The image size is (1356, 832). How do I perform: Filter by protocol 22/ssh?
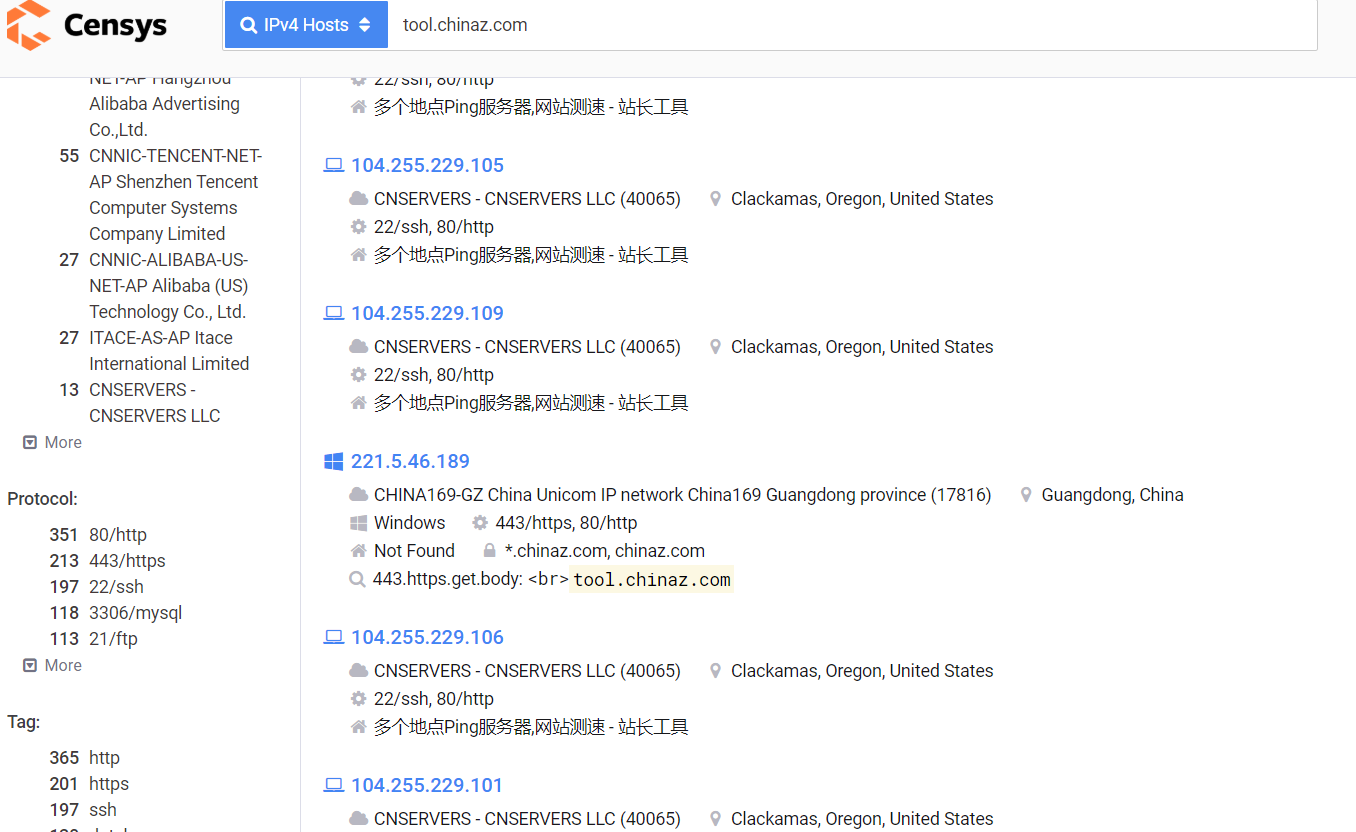tap(116, 587)
